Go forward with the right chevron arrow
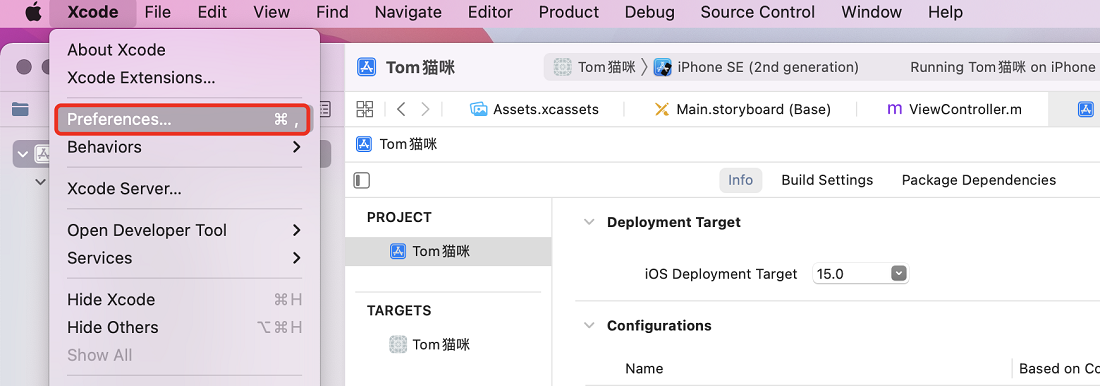The width and height of the screenshot is (1100, 386). [x=425, y=109]
